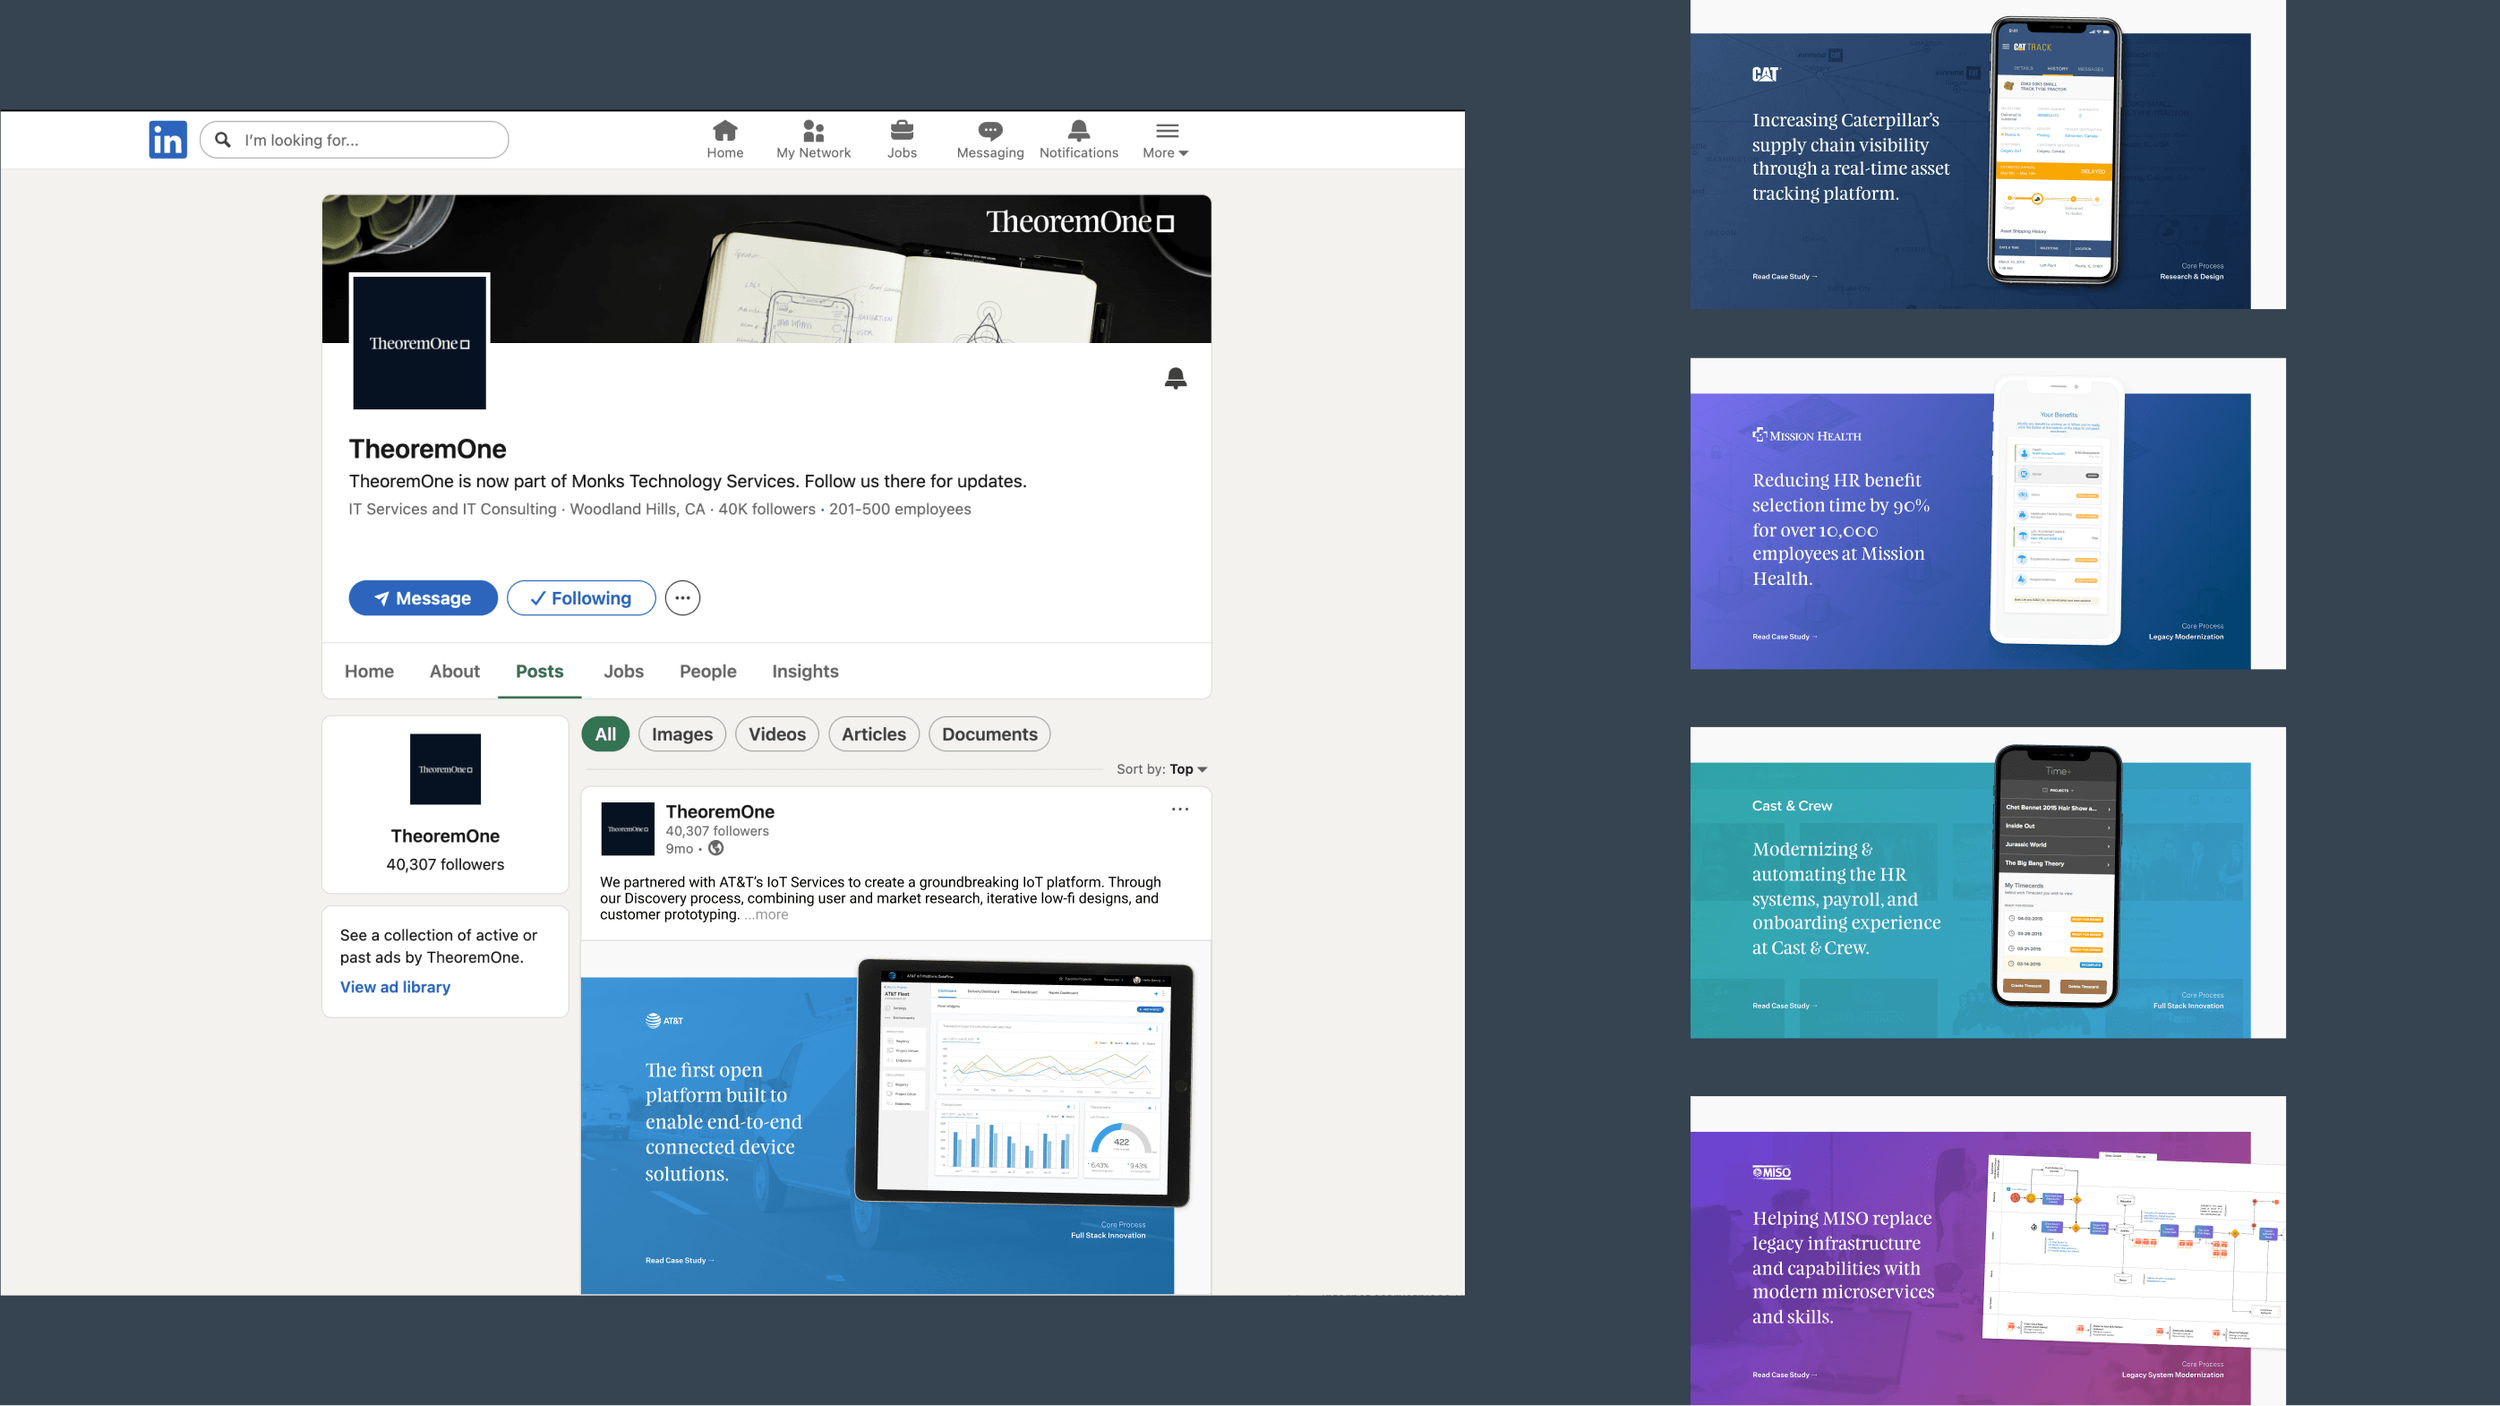This screenshot has width=2500, height=1406.
Task: Click the Mission Health logo
Action: coord(1807,435)
